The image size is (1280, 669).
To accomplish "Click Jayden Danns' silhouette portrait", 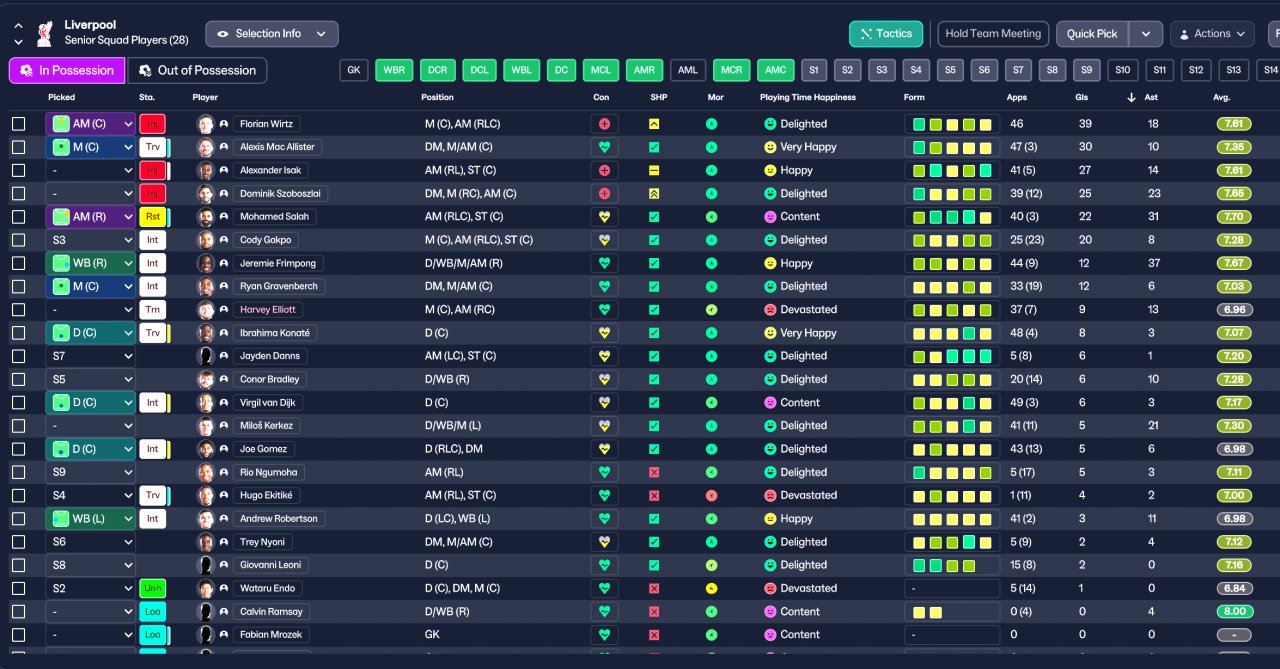I will pyautogui.click(x=206, y=356).
